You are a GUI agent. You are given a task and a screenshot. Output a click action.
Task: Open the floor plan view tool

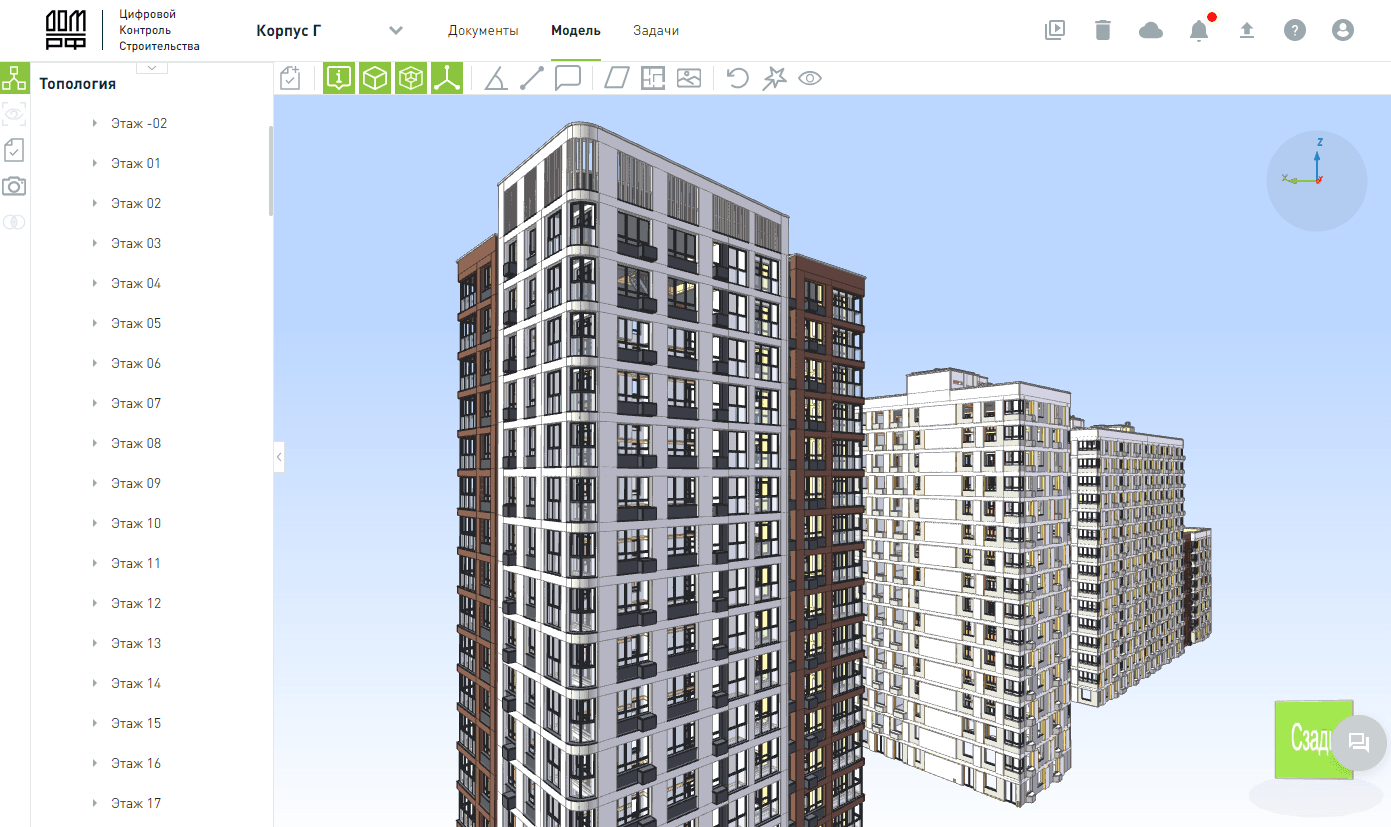click(652, 78)
